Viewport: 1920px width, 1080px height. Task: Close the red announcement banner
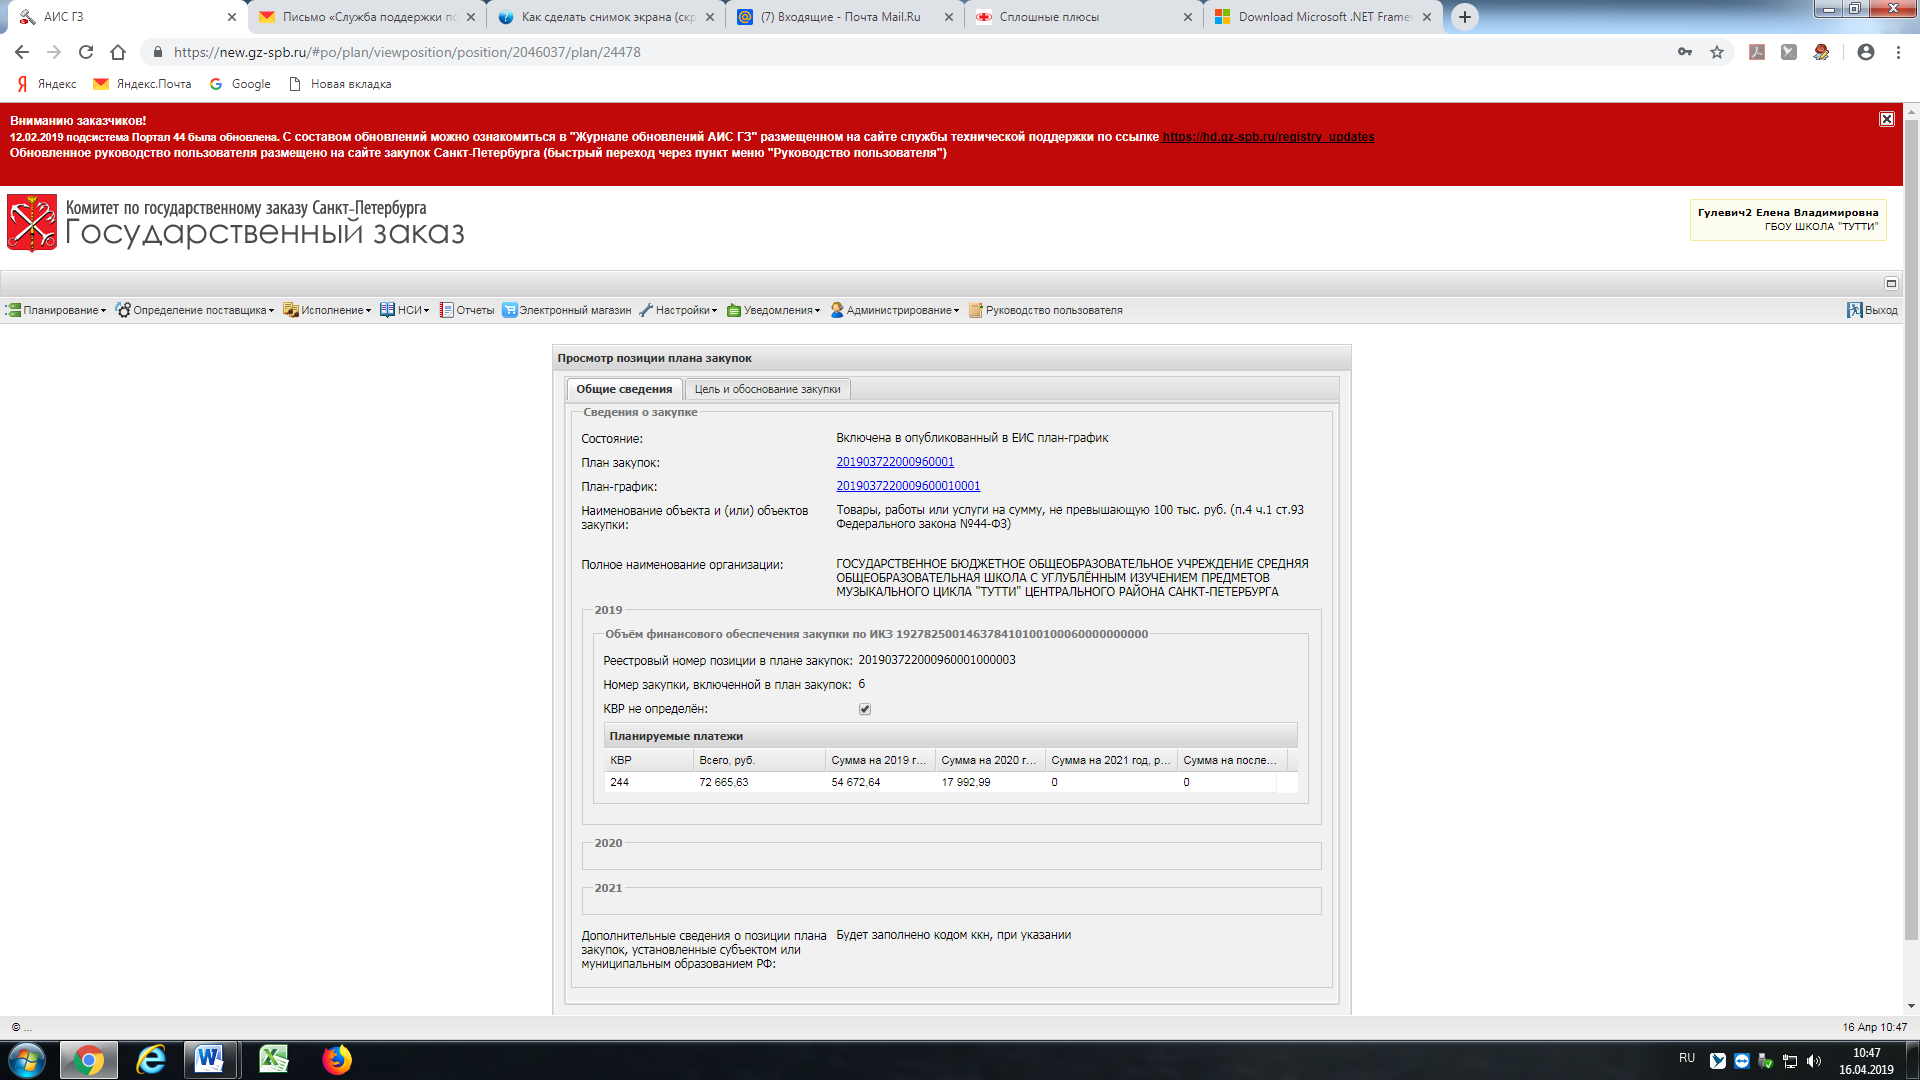(1886, 119)
